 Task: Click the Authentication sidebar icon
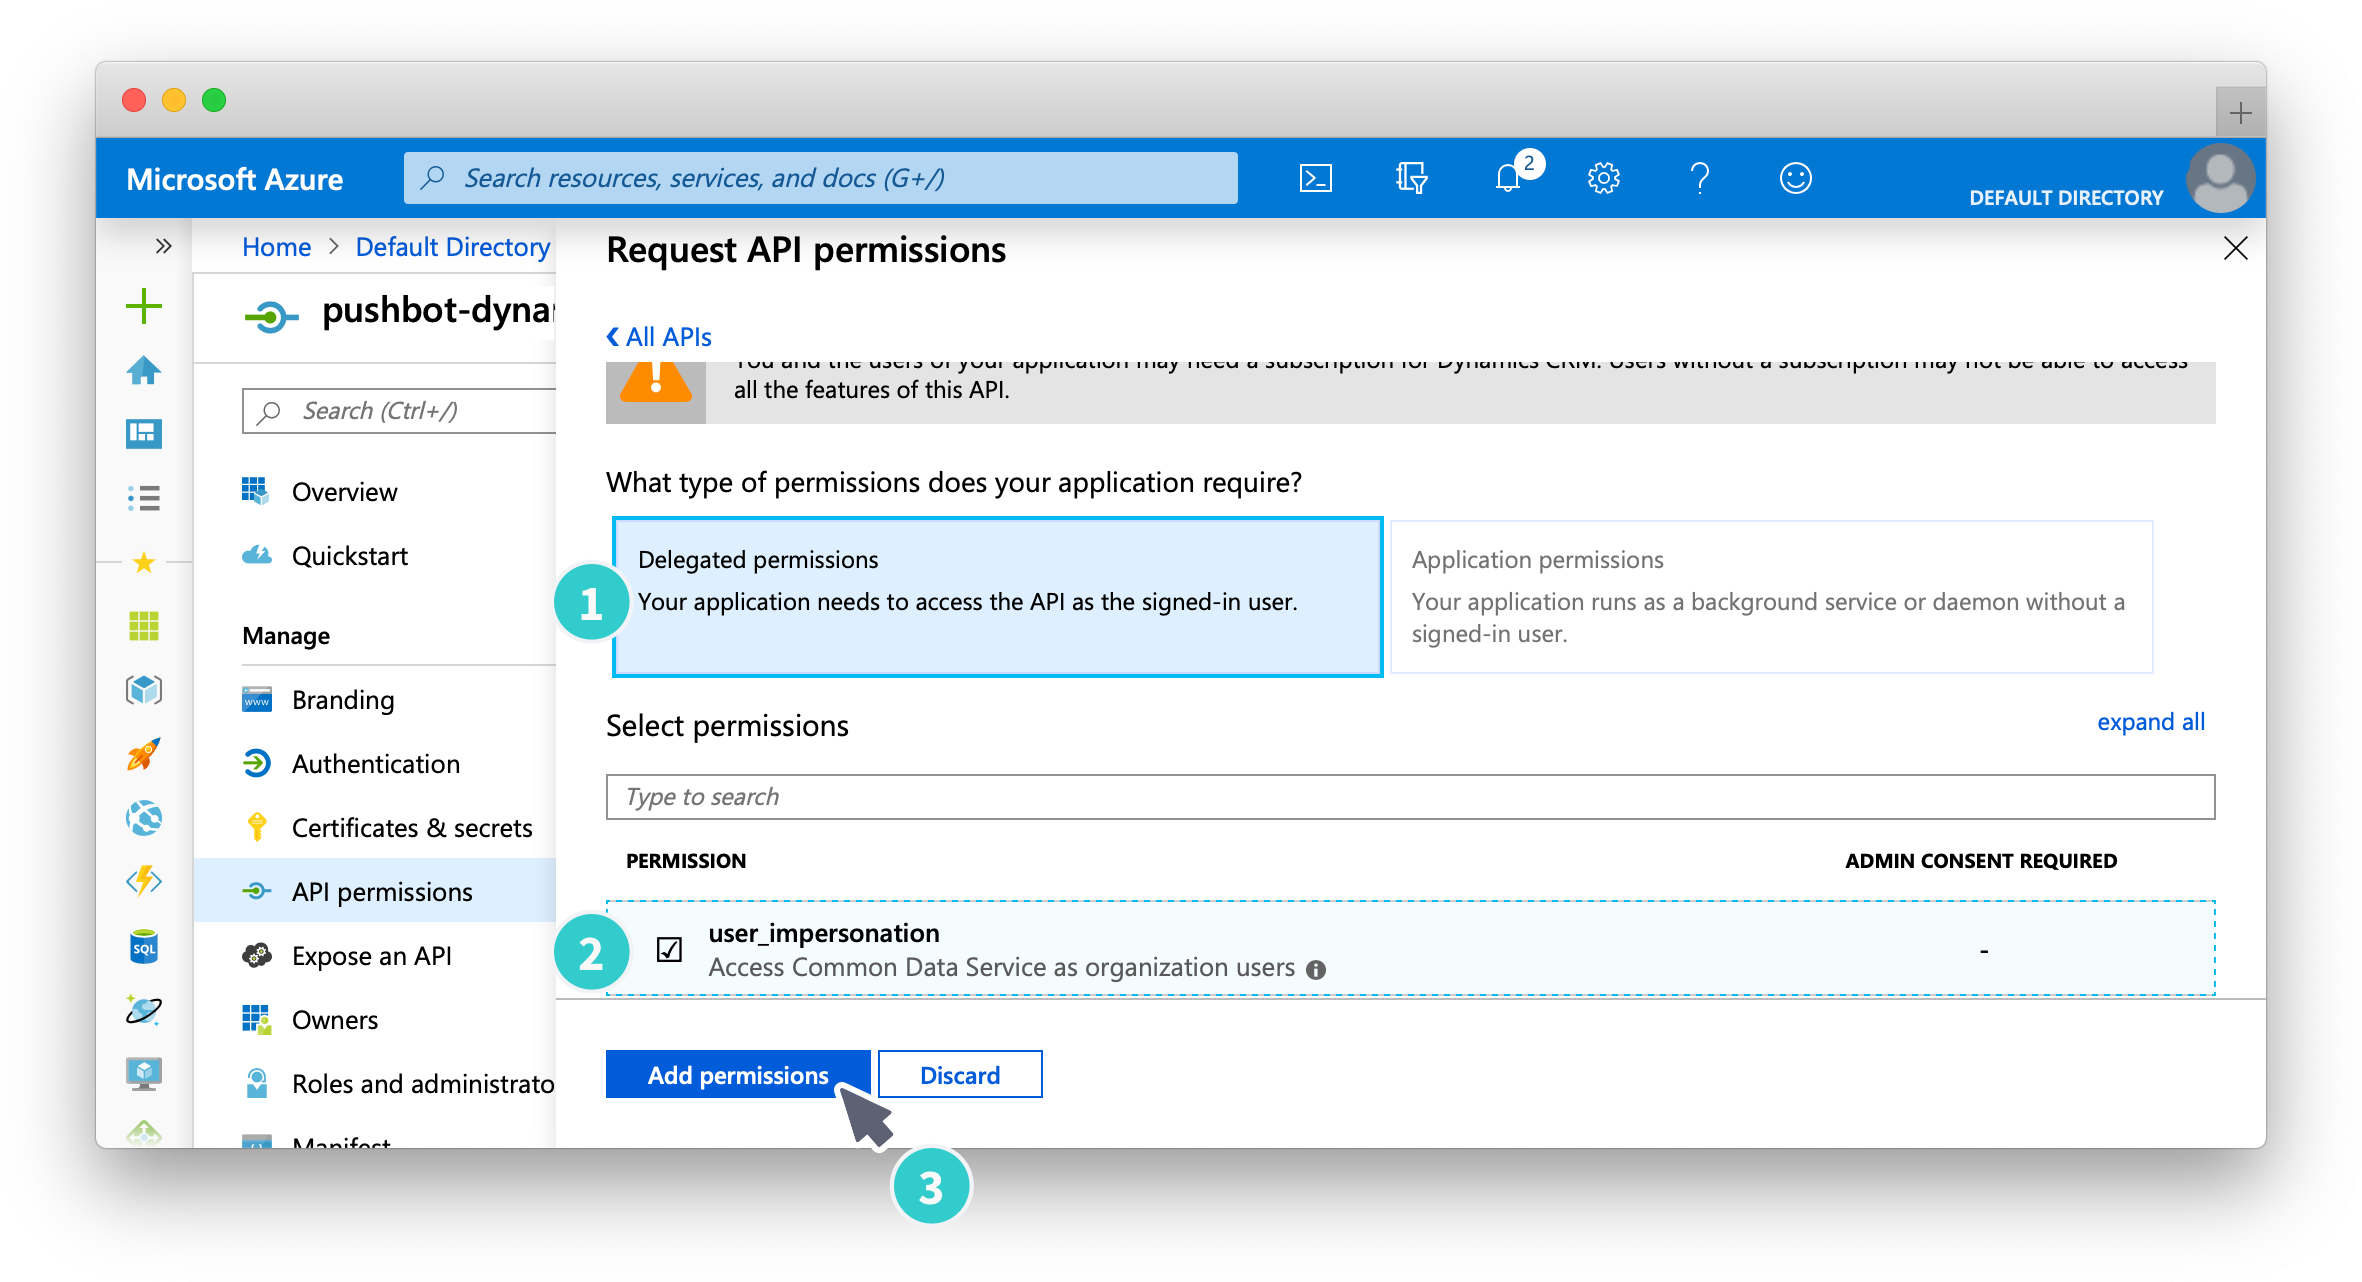click(257, 764)
